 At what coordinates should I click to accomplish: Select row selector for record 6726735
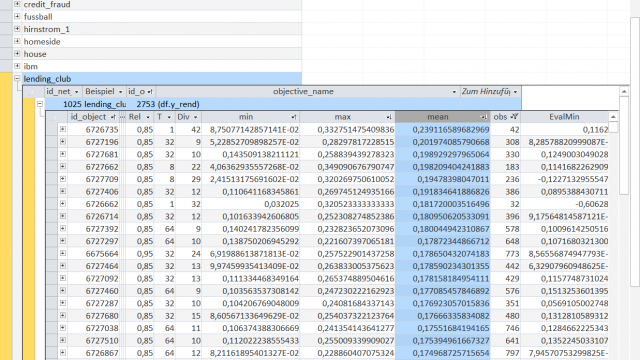52,129
